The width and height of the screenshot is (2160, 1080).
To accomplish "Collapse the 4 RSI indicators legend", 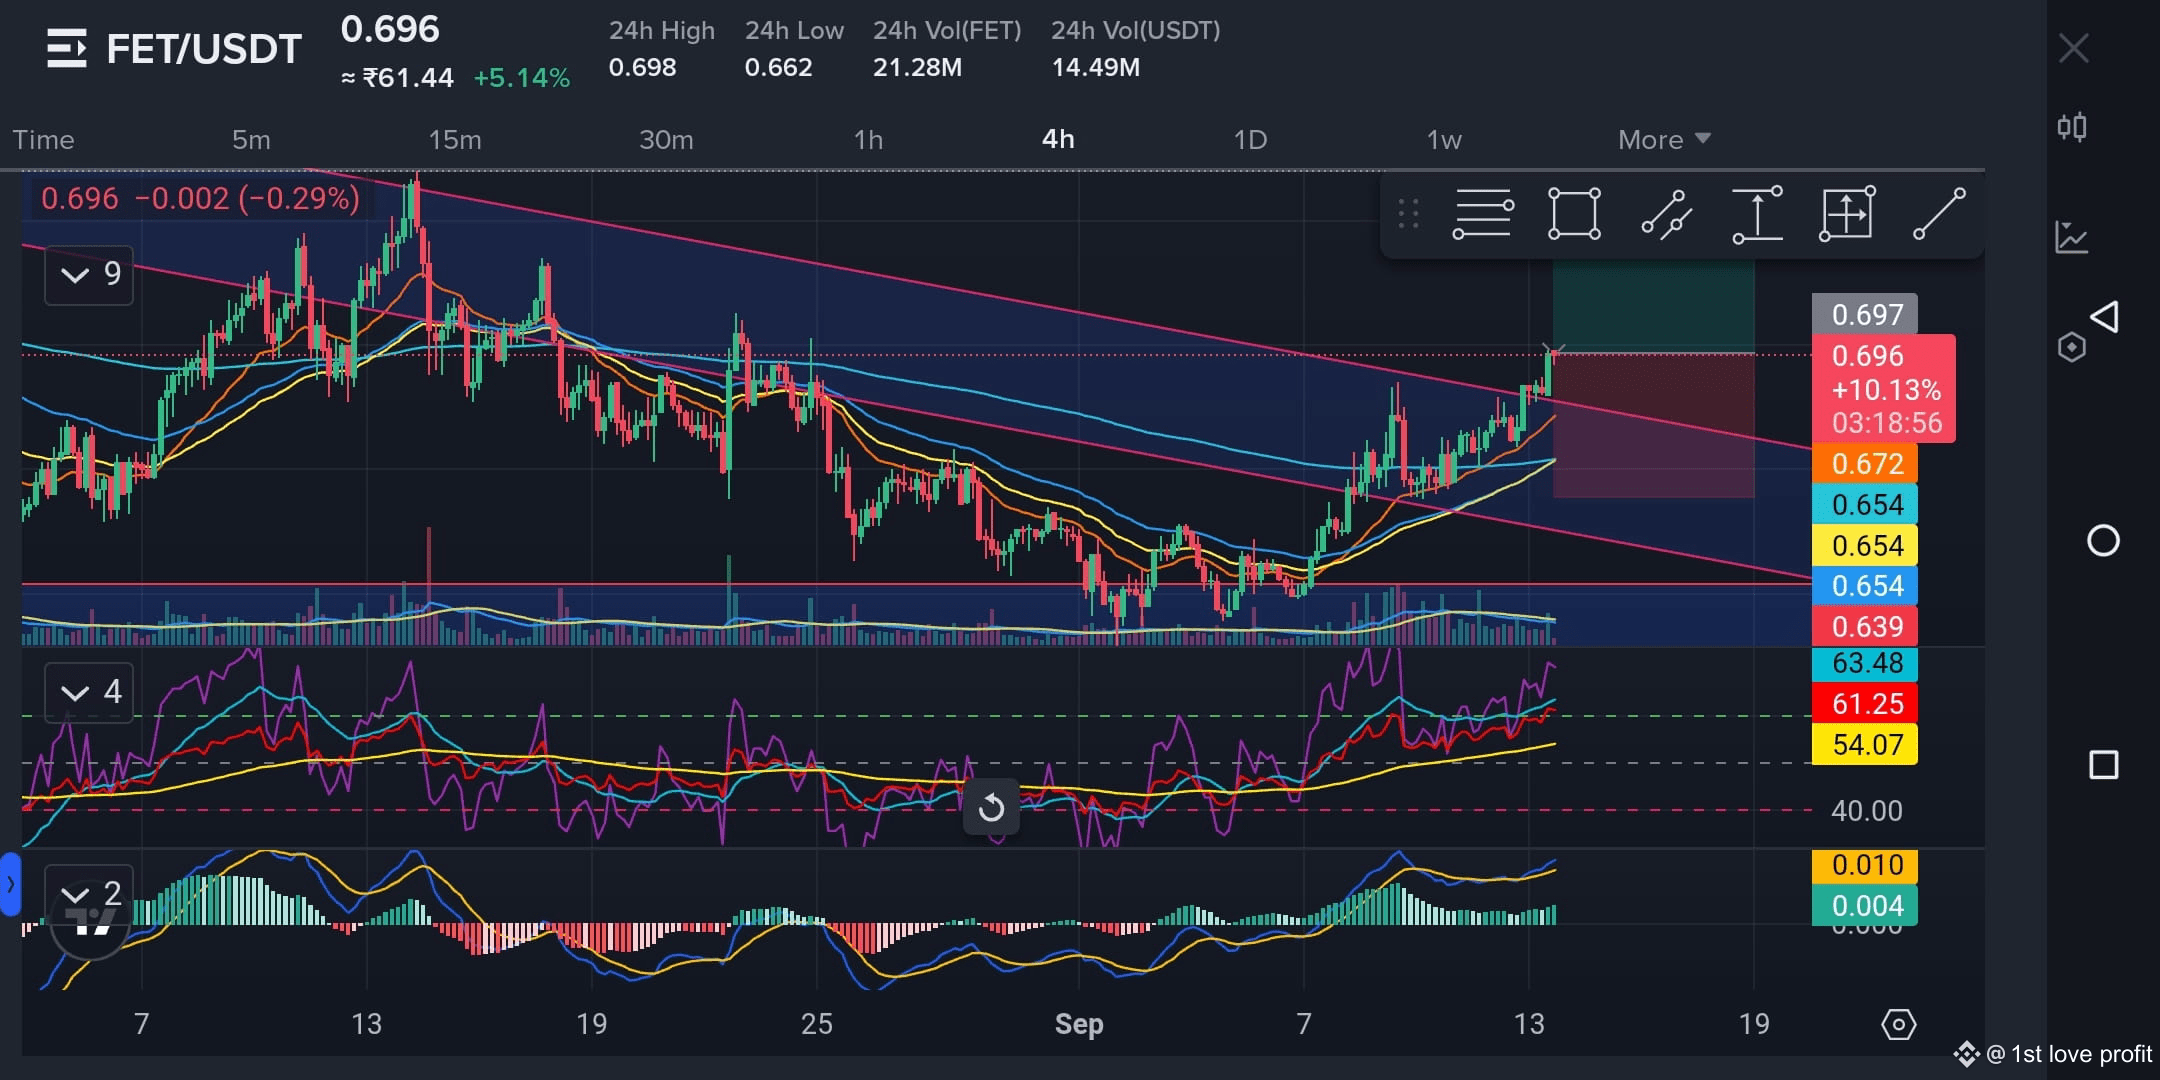I will tap(89, 692).
